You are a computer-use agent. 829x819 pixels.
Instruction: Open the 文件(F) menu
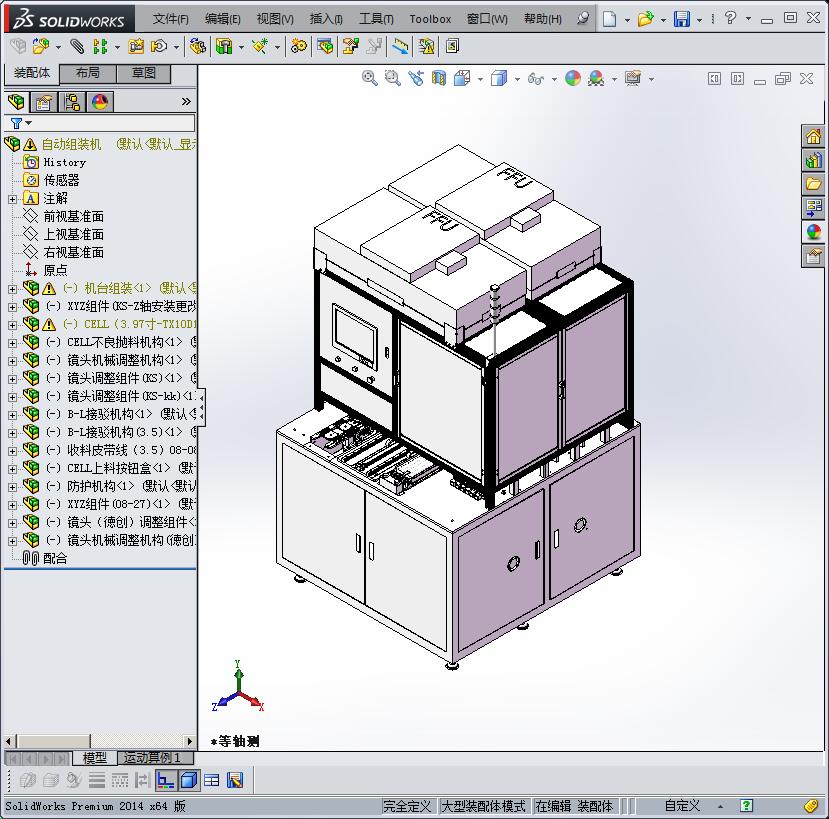(170, 19)
